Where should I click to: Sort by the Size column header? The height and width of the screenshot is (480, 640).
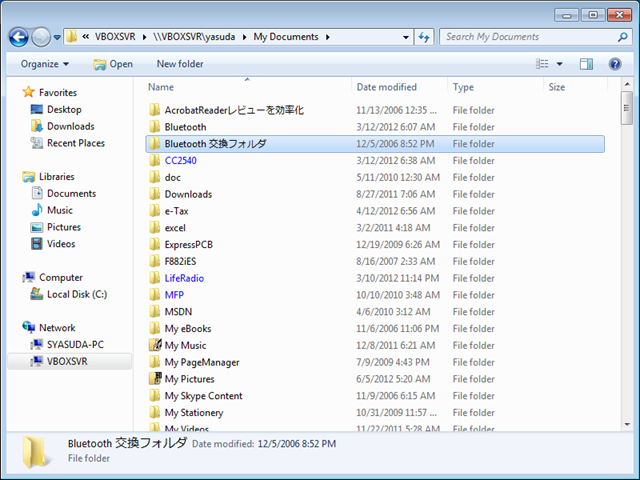point(557,87)
